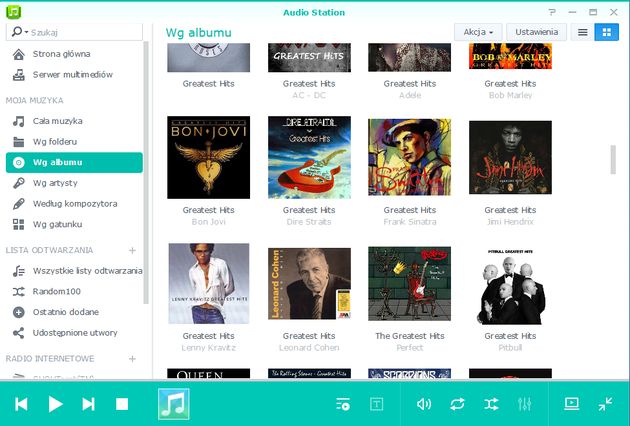The height and width of the screenshot is (426, 630).
Task: Switch to mini player mode
Action: tap(605, 404)
